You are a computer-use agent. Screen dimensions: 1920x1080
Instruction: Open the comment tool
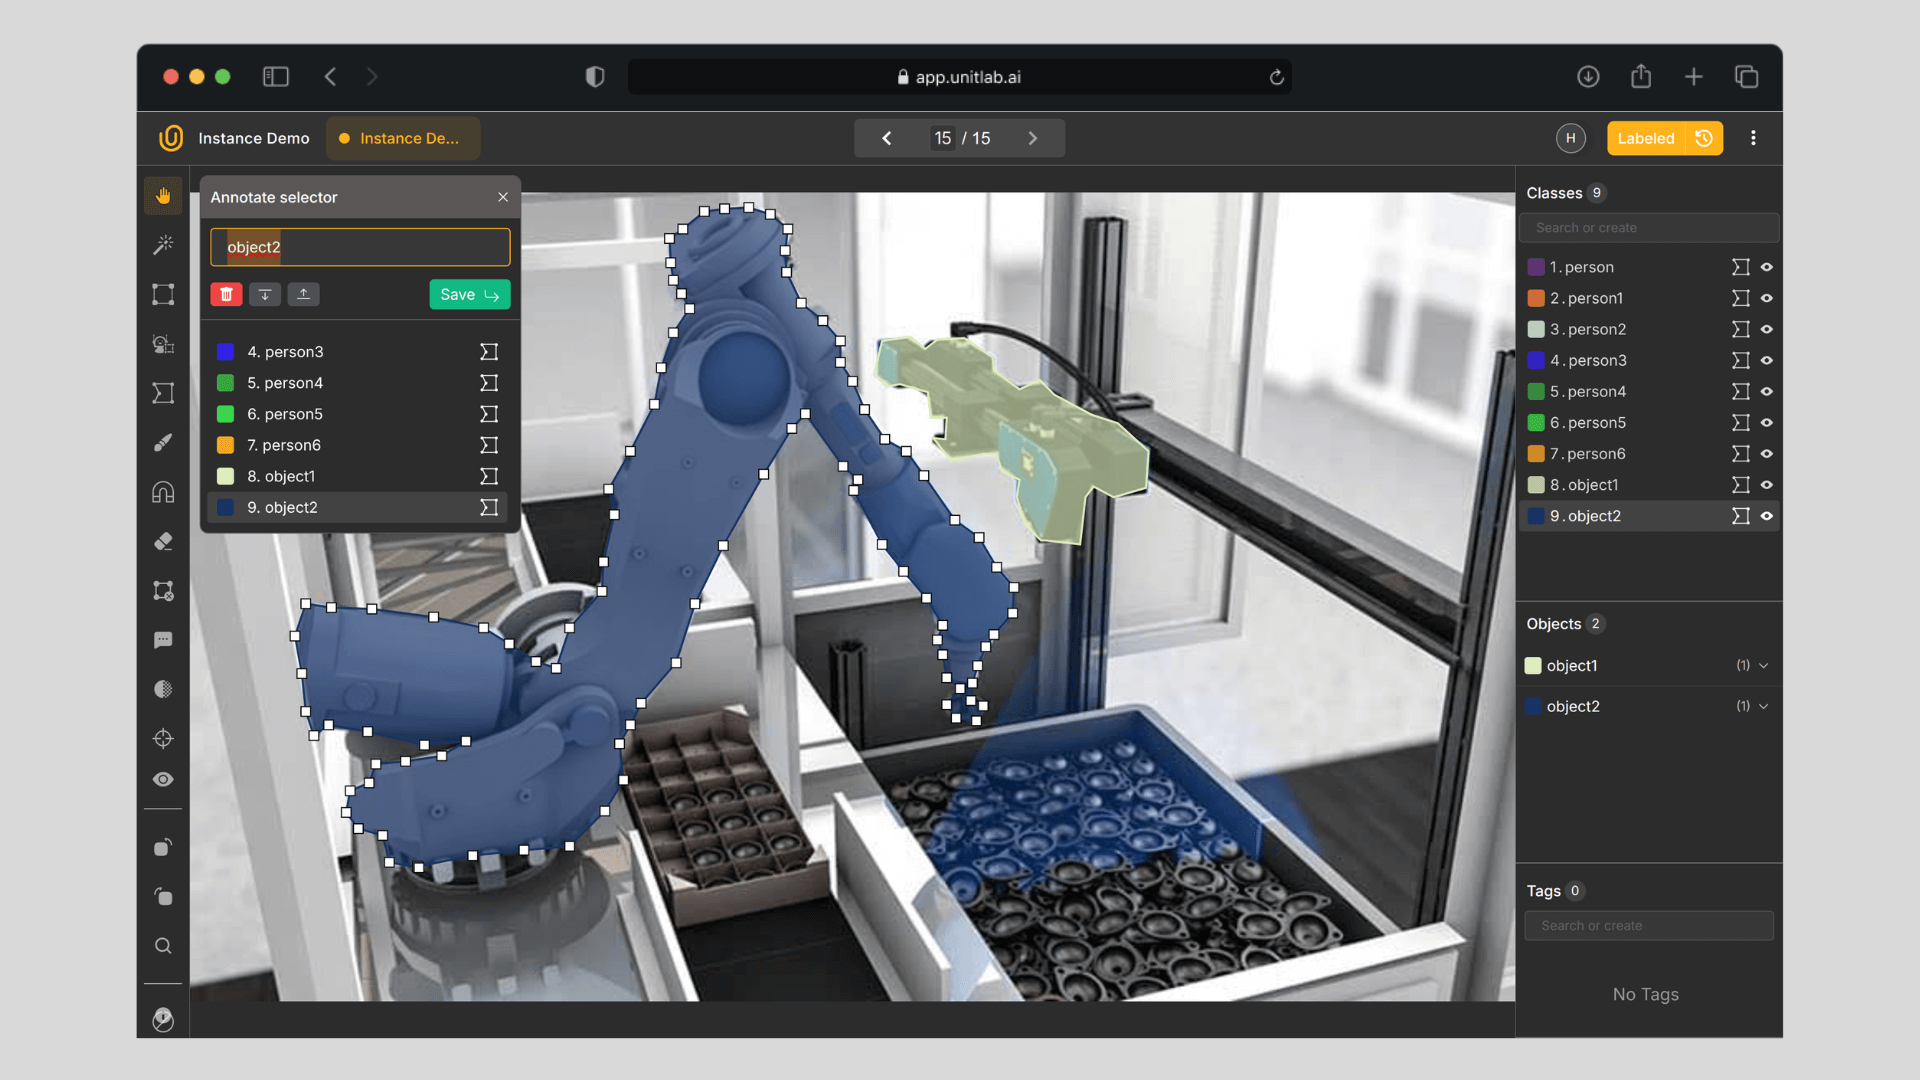[x=162, y=640]
